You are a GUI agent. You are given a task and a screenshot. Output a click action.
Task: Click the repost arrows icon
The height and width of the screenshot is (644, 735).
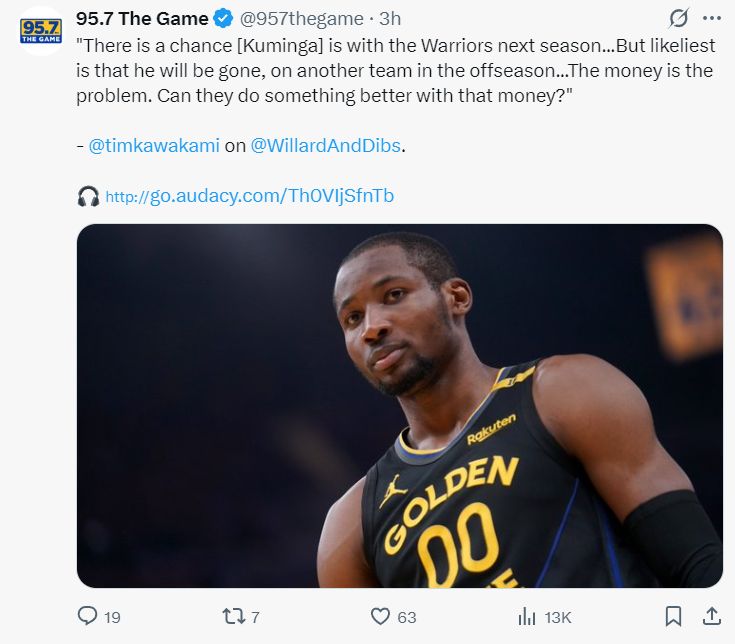click(233, 616)
